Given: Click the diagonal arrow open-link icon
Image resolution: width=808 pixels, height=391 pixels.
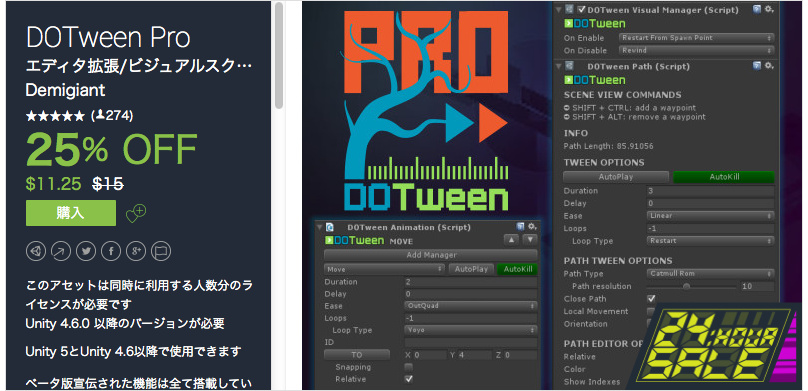Looking at the screenshot, I should [x=61, y=251].
